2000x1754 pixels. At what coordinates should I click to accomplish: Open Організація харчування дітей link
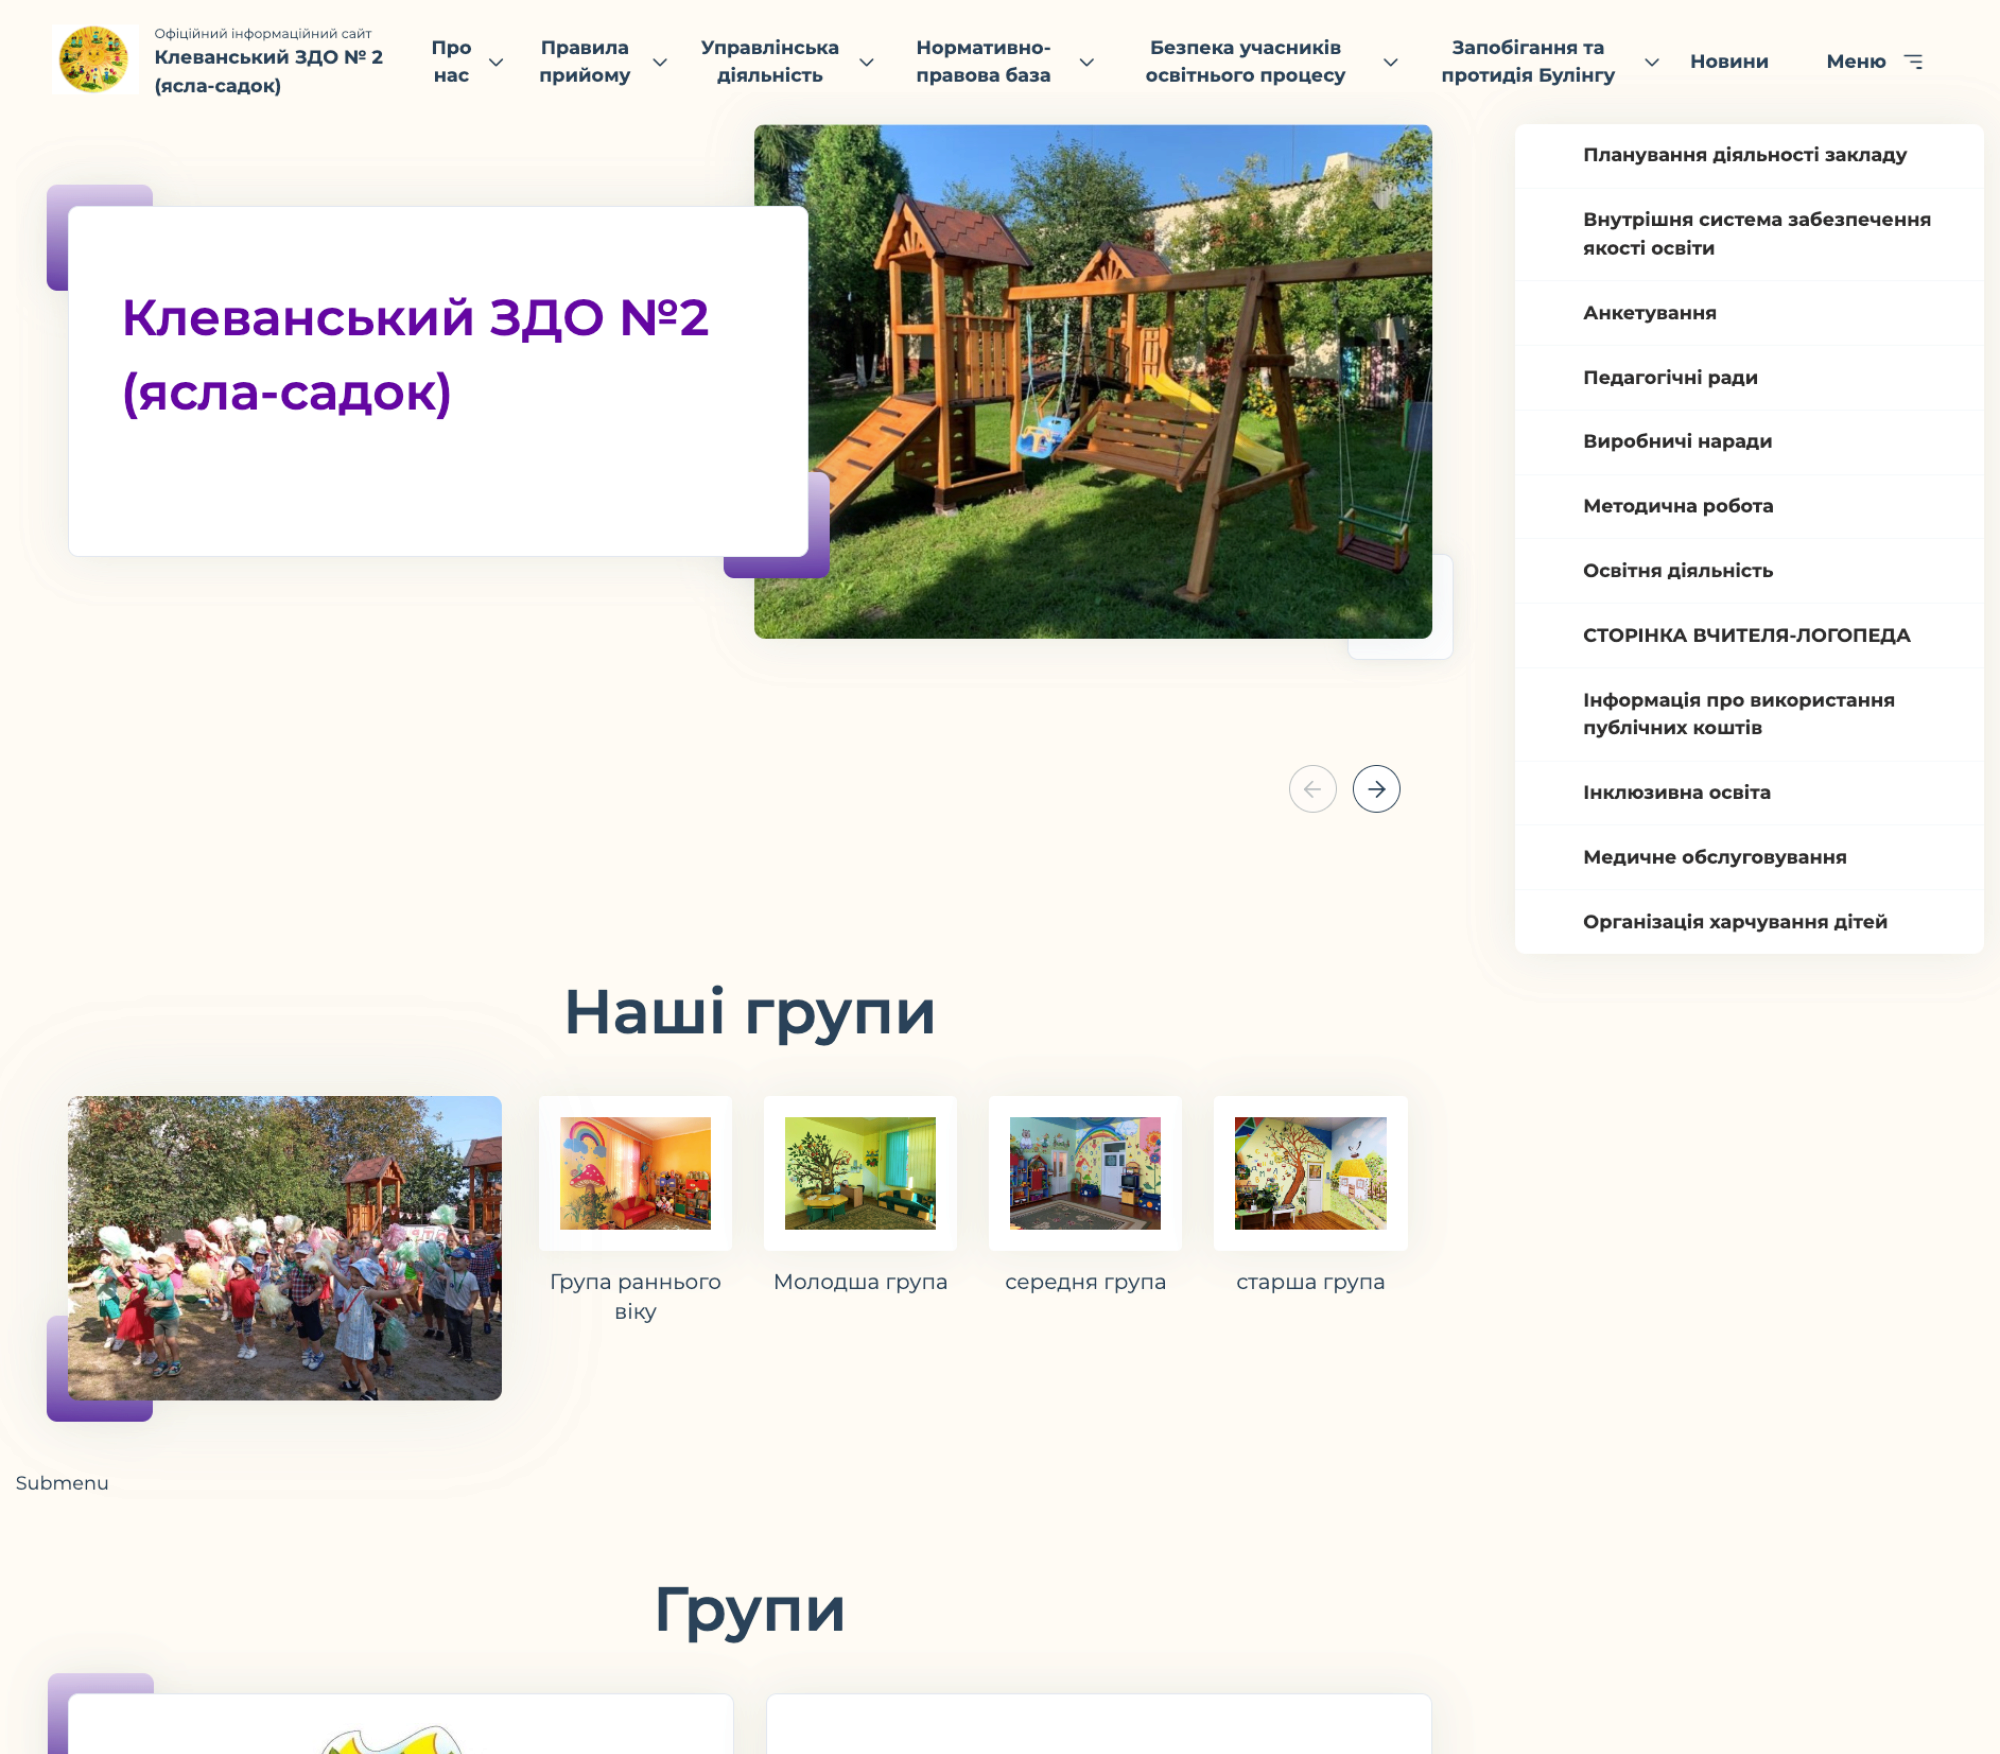click(x=1734, y=922)
